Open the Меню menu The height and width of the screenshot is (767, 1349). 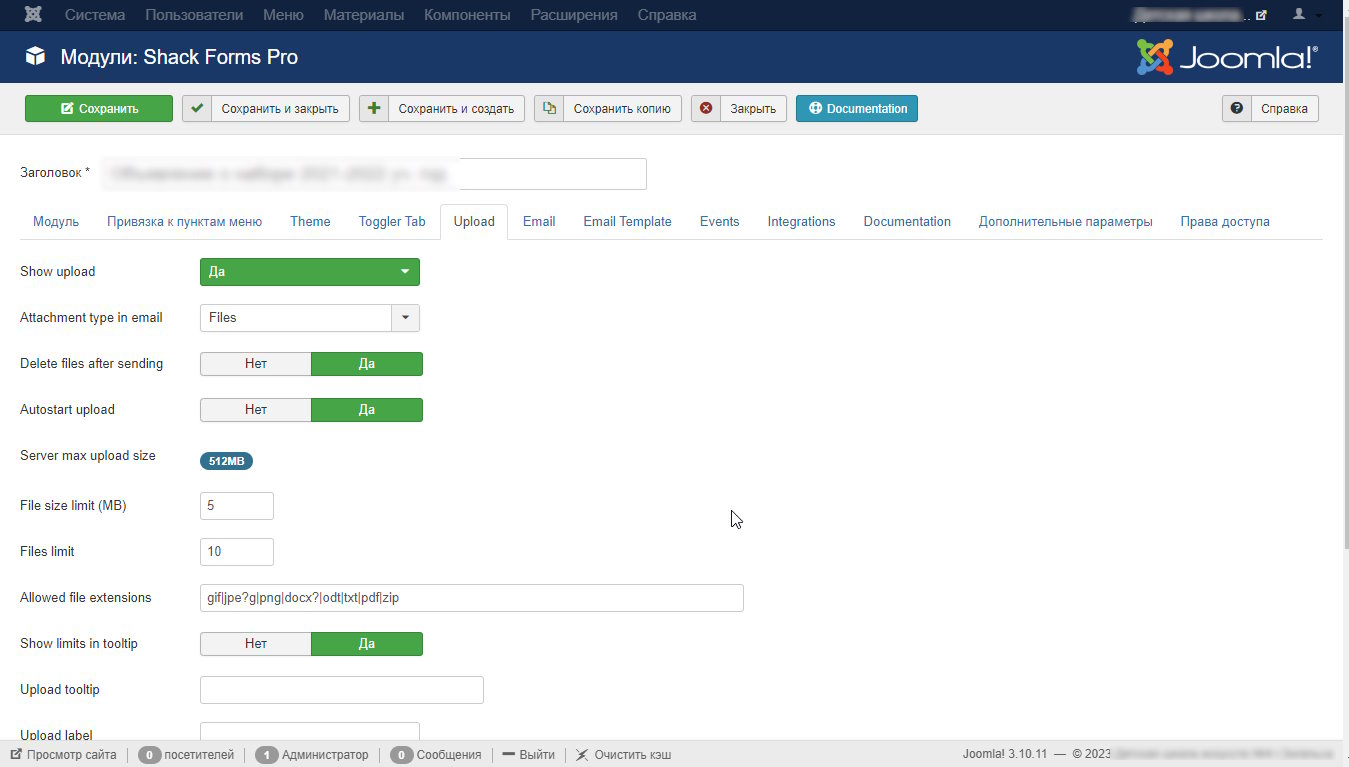tap(283, 15)
